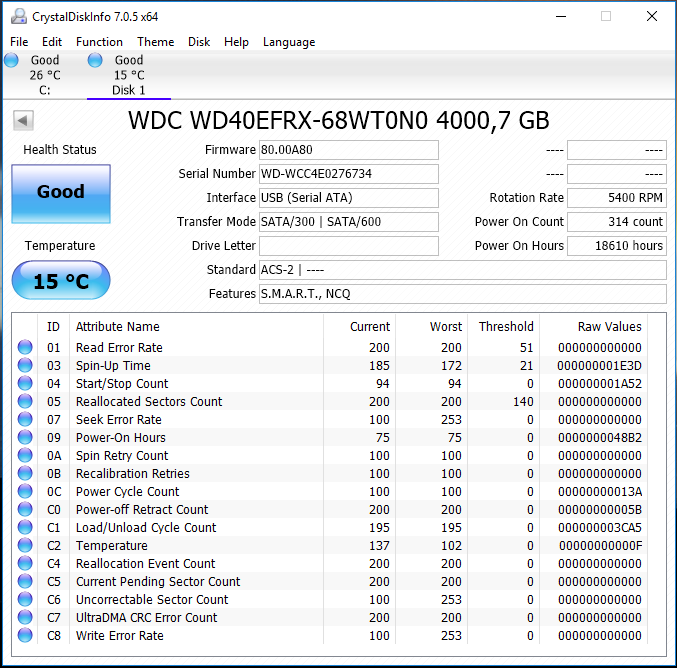677x668 pixels.
Task: Open the Help menu
Action: (x=236, y=42)
